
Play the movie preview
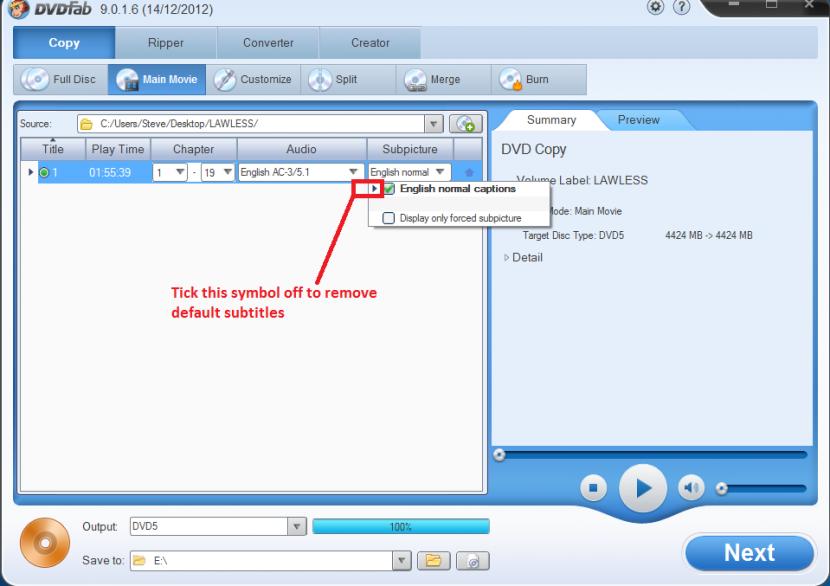[643, 488]
